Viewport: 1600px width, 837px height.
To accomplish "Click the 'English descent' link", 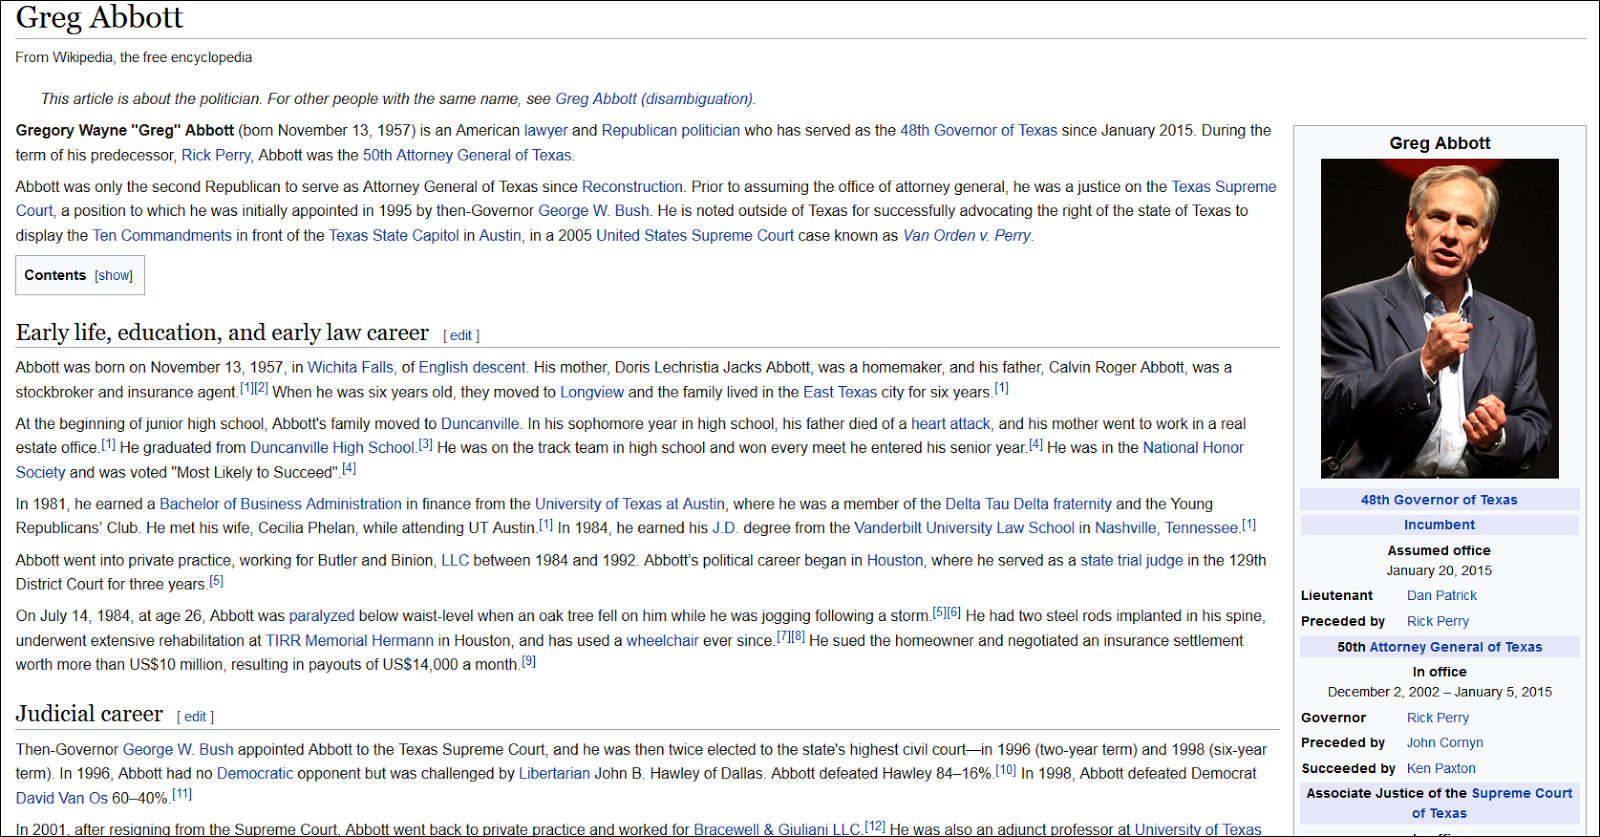I will [x=472, y=368].
